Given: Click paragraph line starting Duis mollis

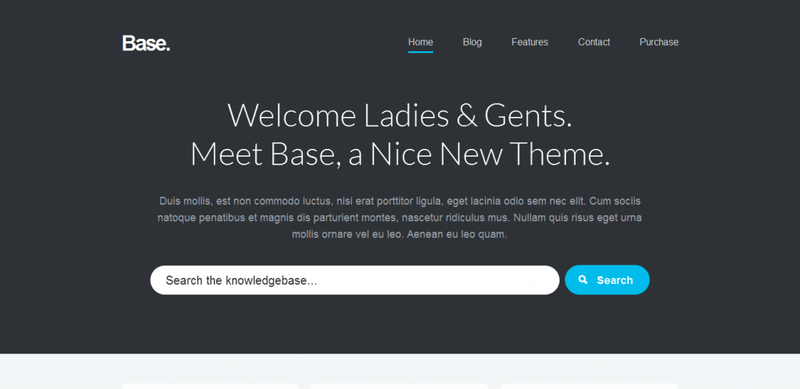Looking at the screenshot, I should pos(399,201).
